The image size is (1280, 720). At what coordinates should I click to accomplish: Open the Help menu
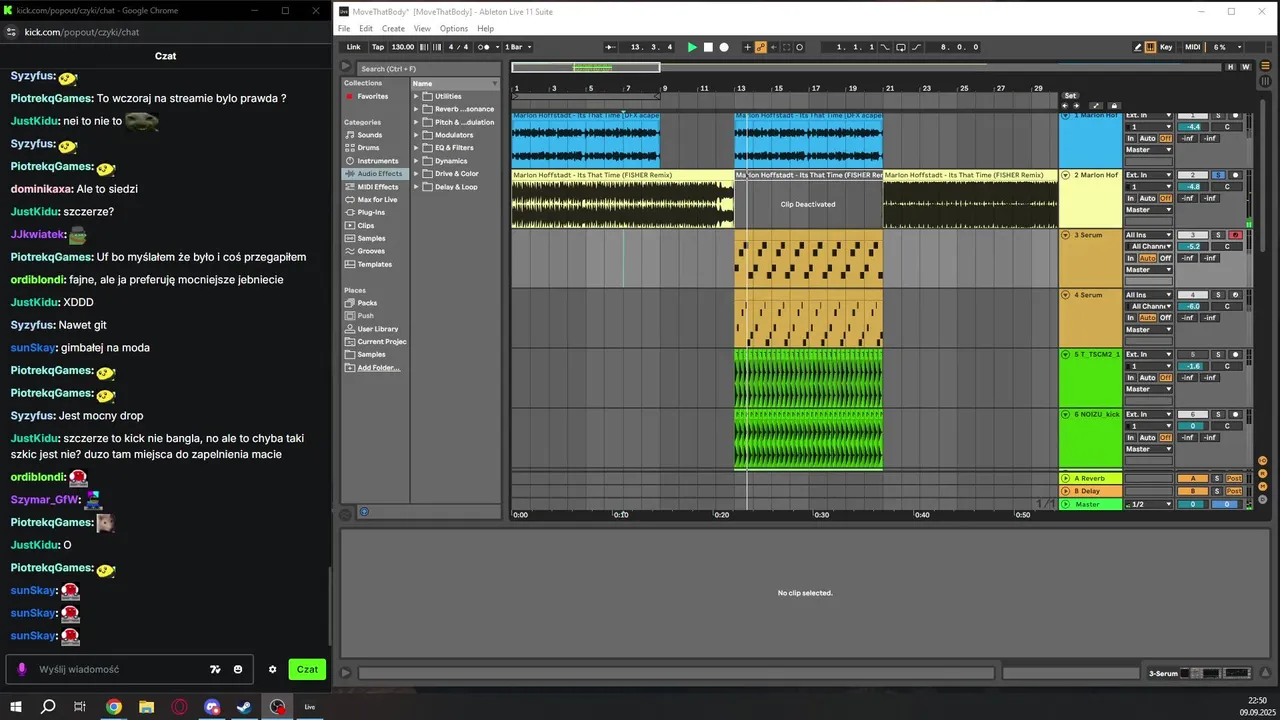coord(485,28)
